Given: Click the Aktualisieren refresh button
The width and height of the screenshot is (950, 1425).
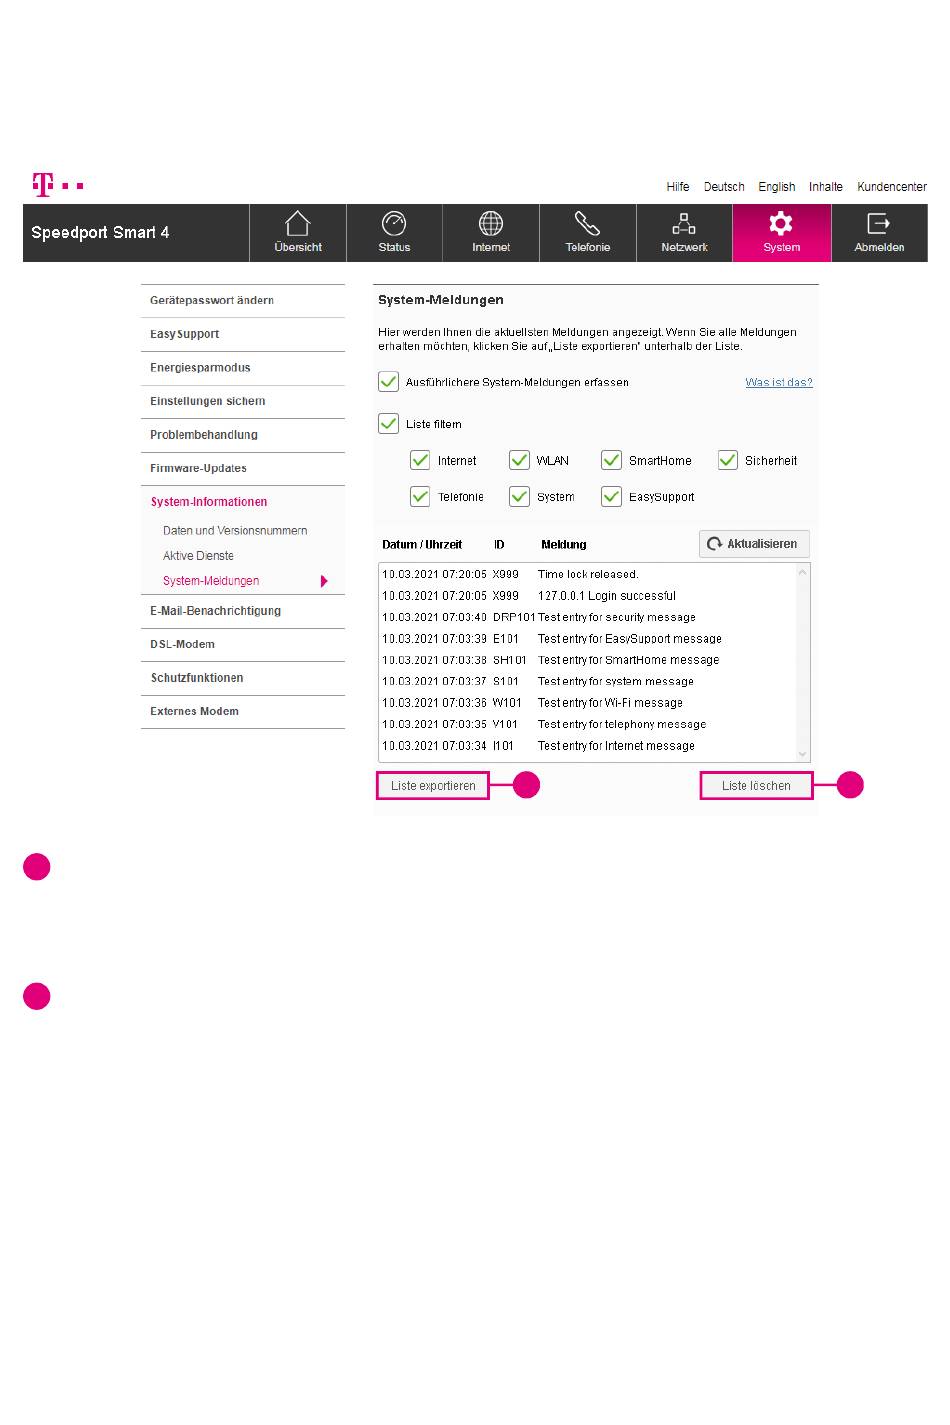Looking at the screenshot, I should click(x=754, y=544).
